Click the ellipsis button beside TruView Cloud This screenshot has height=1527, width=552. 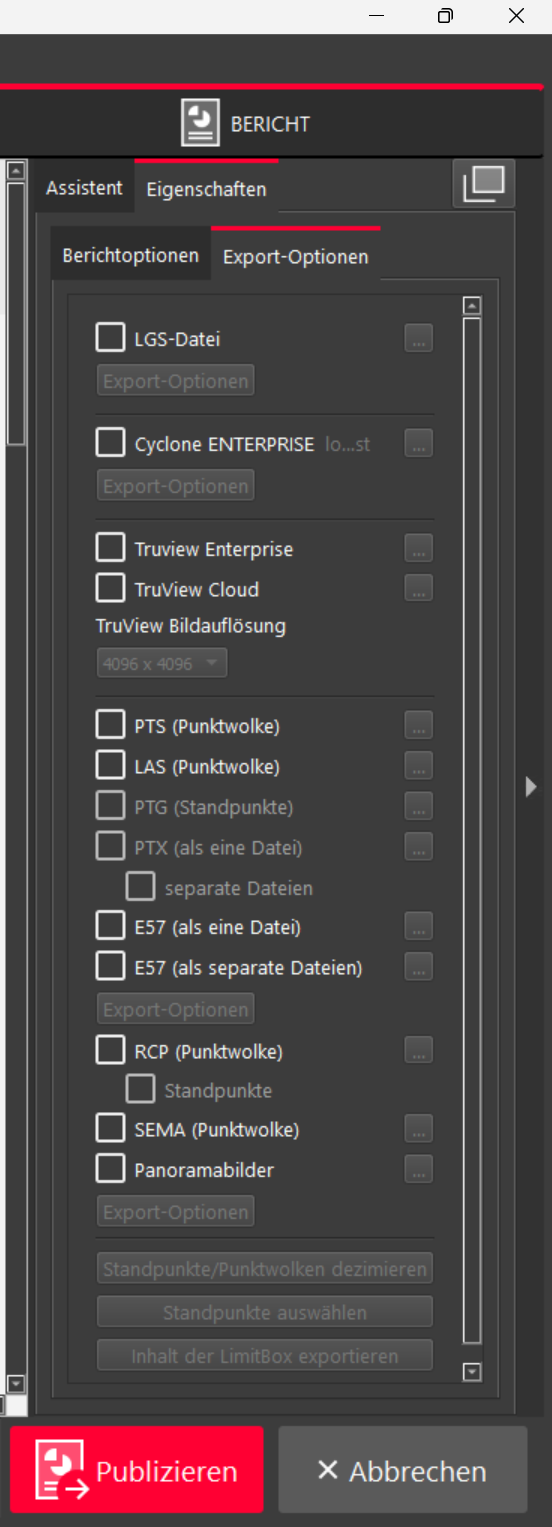(x=419, y=588)
